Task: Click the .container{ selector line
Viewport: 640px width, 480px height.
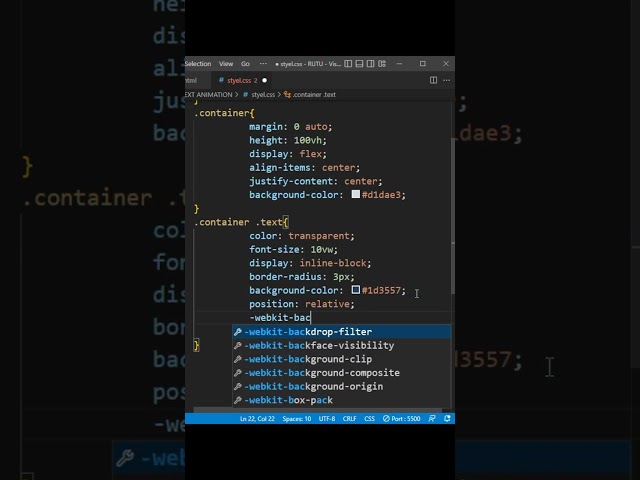Action: (x=224, y=113)
